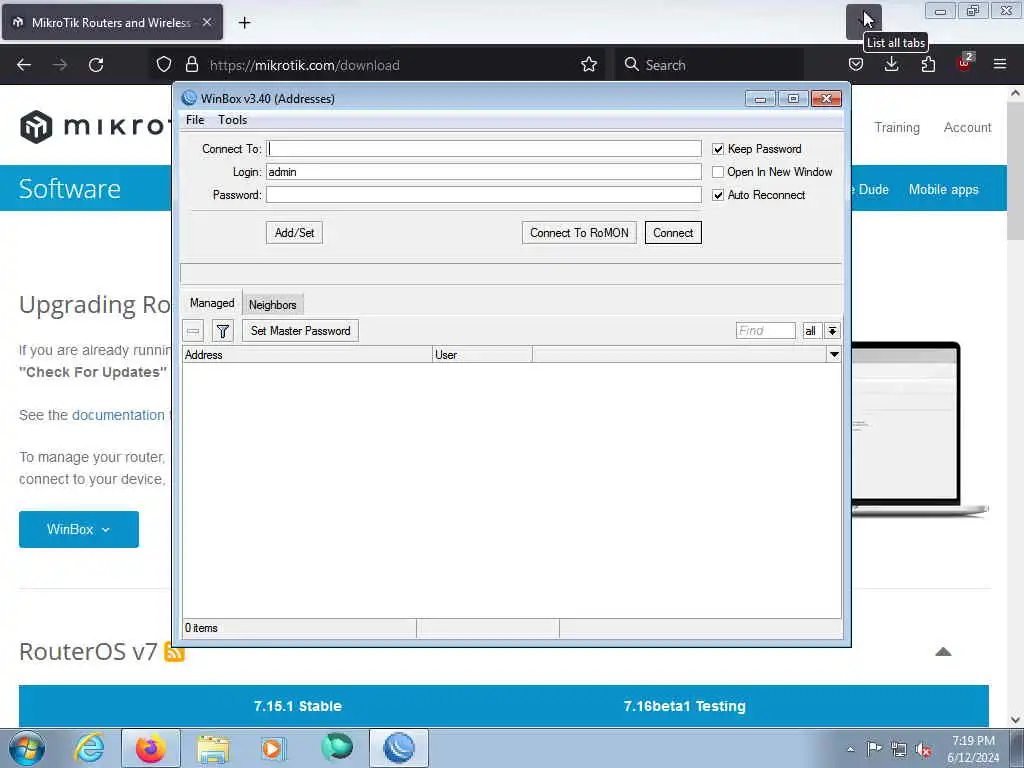Image resolution: width=1024 pixels, height=768 pixels.
Task: Click the Firefox Search box
Action: click(x=709, y=65)
